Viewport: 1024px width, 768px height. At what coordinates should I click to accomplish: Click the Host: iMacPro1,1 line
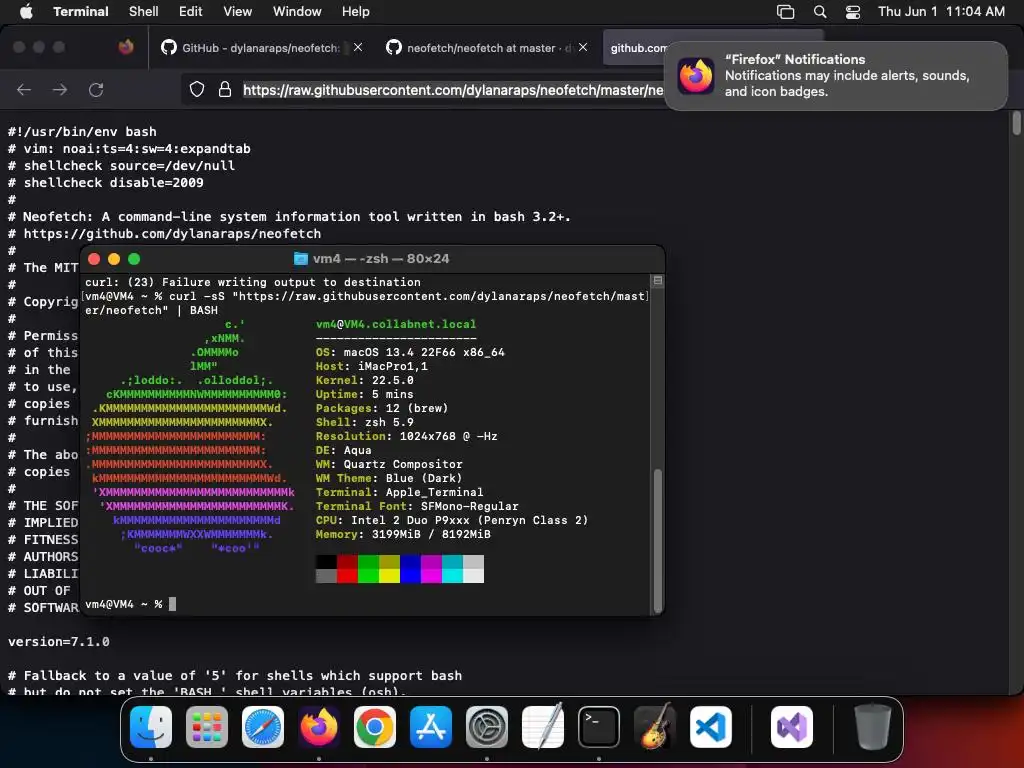(372, 366)
